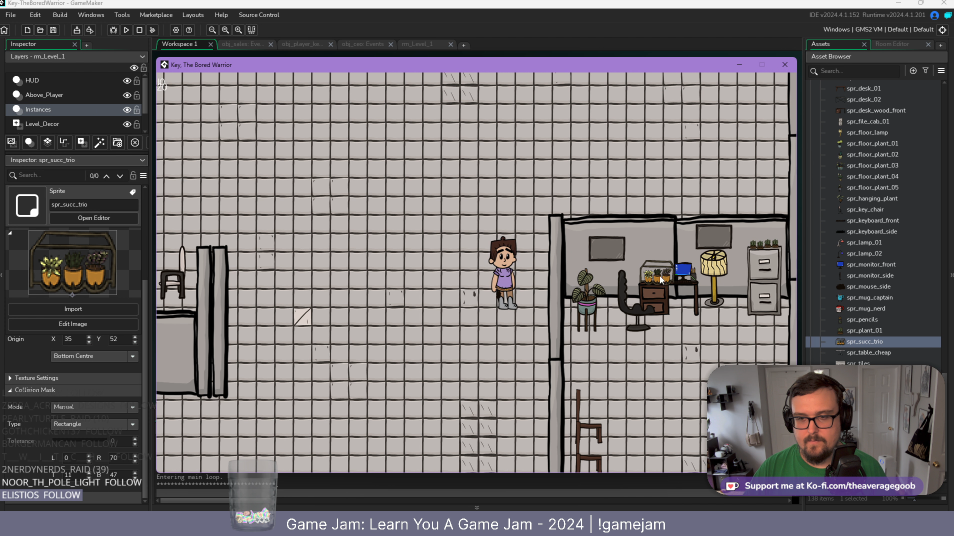Expand the Layers - rm_Level_1 dropdown

77,57
